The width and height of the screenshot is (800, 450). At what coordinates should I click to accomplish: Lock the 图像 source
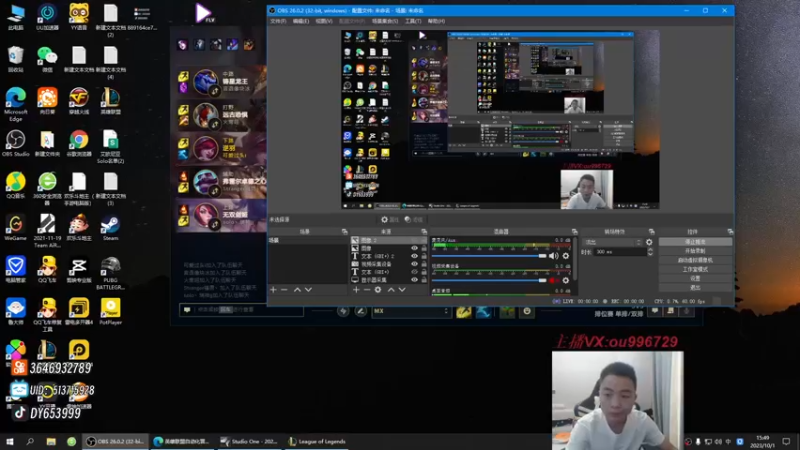(x=424, y=248)
